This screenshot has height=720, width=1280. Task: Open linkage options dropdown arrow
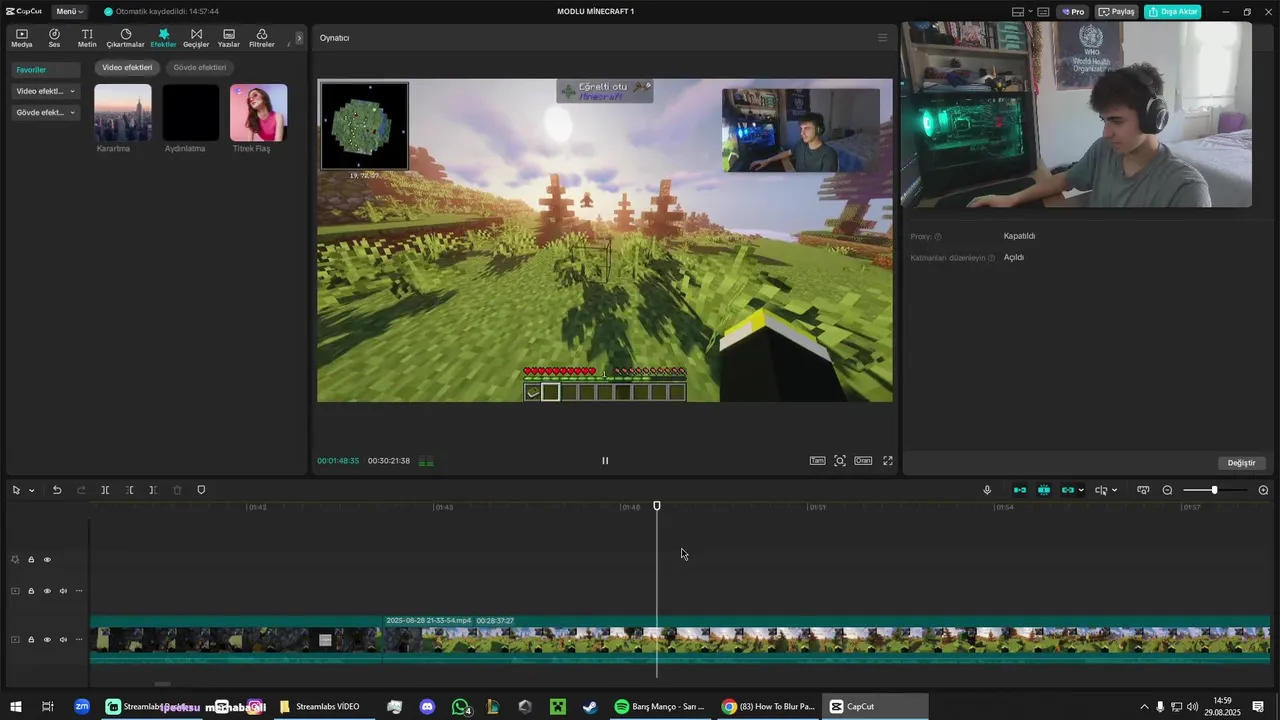pos(1081,491)
